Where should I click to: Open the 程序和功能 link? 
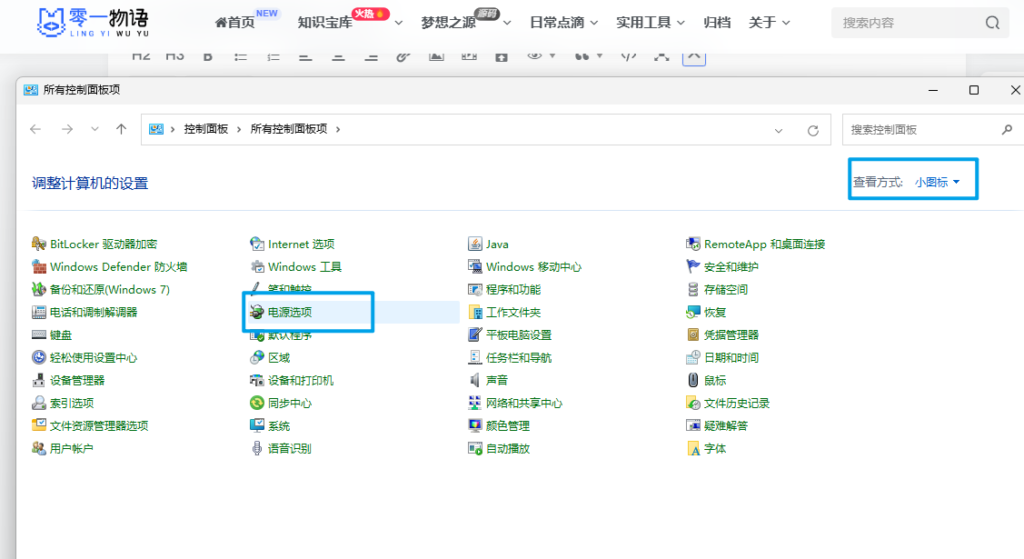click(513, 290)
